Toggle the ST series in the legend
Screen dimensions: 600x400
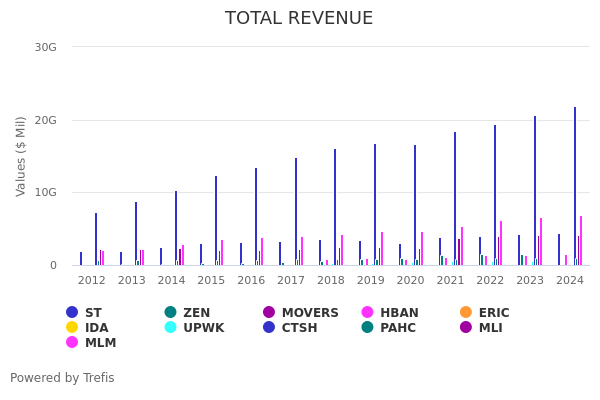72,313
